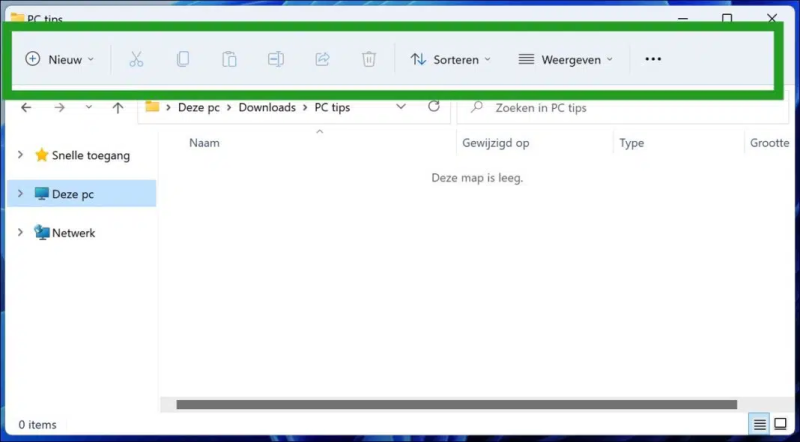The height and width of the screenshot is (442, 800).
Task: Select Netwerk in the navigation pane
Action: click(x=73, y=233)
